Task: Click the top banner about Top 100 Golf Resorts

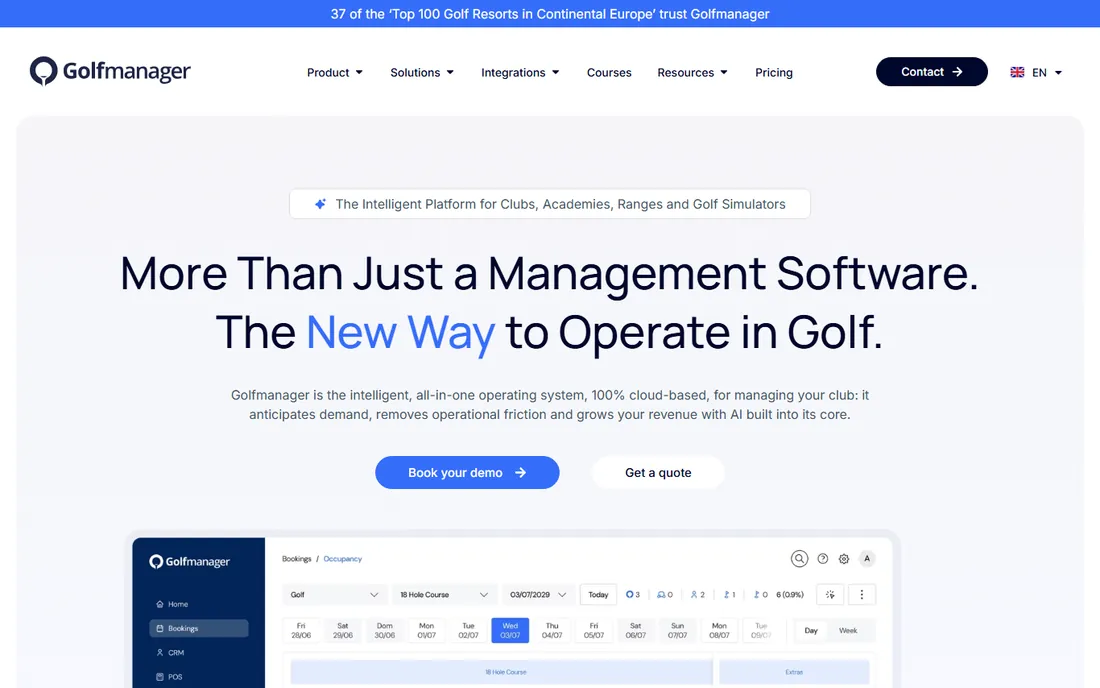Action: 550,14
